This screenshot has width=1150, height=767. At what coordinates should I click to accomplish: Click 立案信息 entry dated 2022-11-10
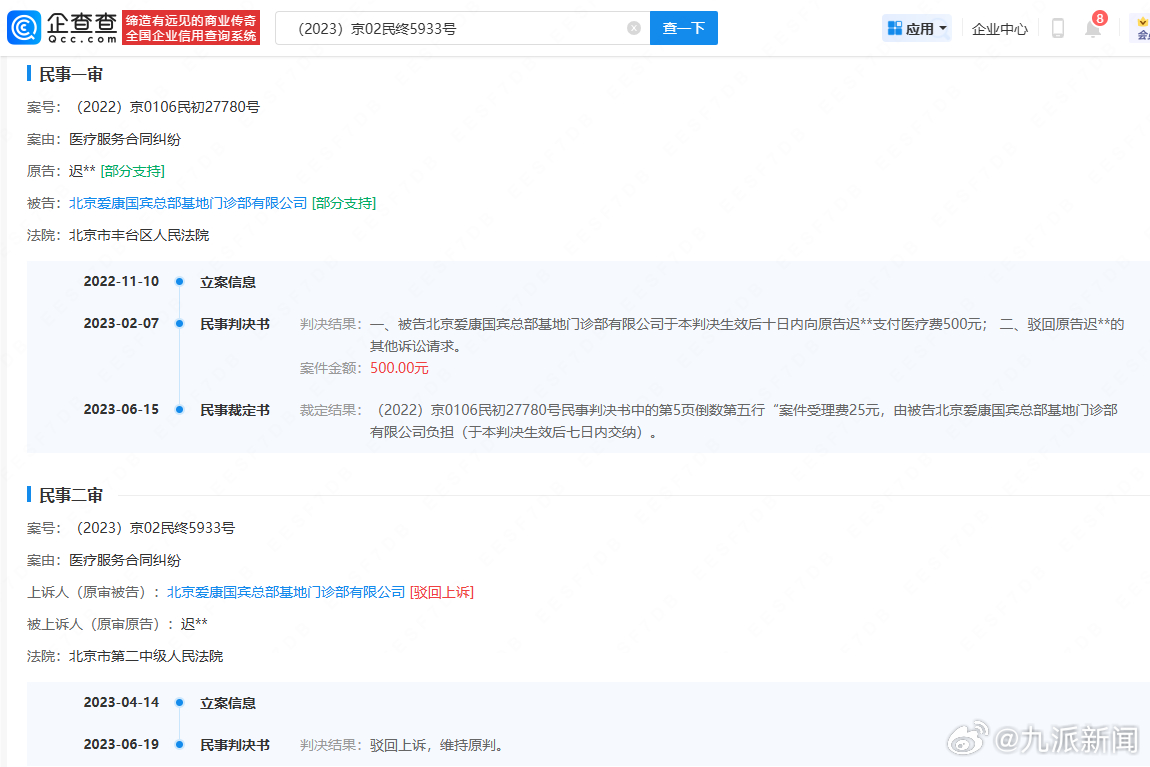coord(228,282)
